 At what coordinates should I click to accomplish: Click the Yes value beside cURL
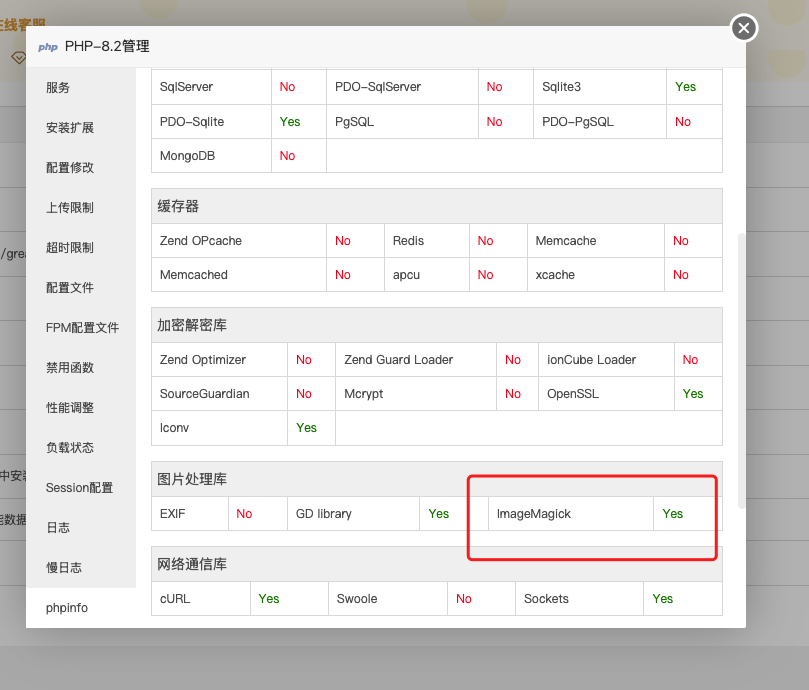coord(268,599)
